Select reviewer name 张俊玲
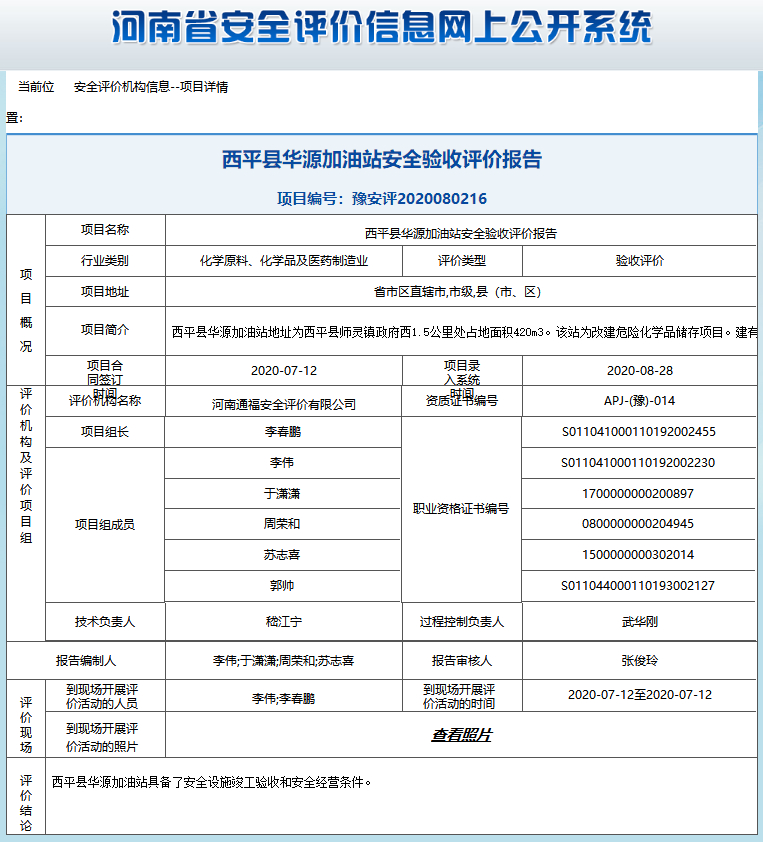Image resolution: width=763 pixels, height=842 pixels. point(640,660)
